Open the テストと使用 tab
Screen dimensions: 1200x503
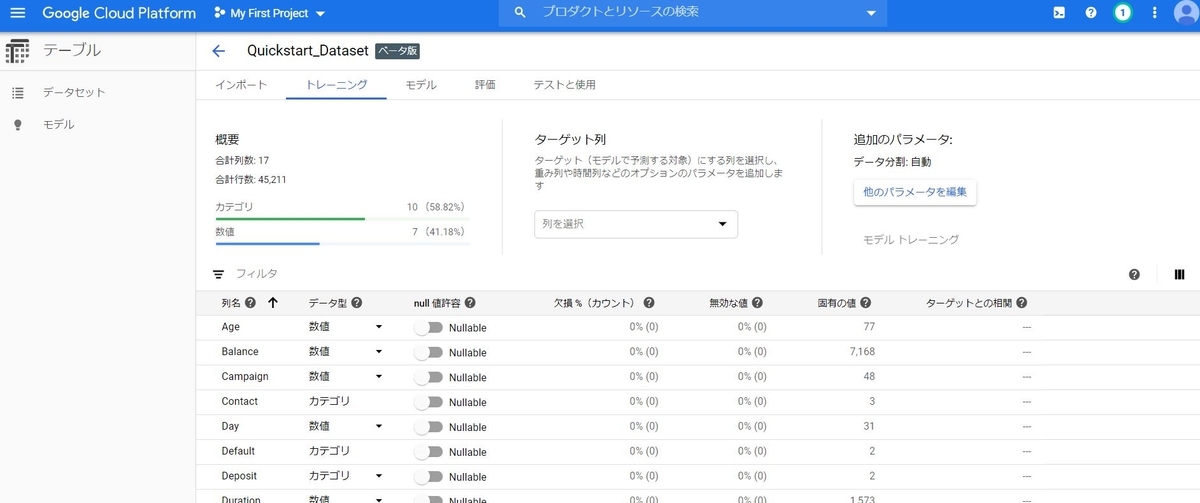pos(564,85)
